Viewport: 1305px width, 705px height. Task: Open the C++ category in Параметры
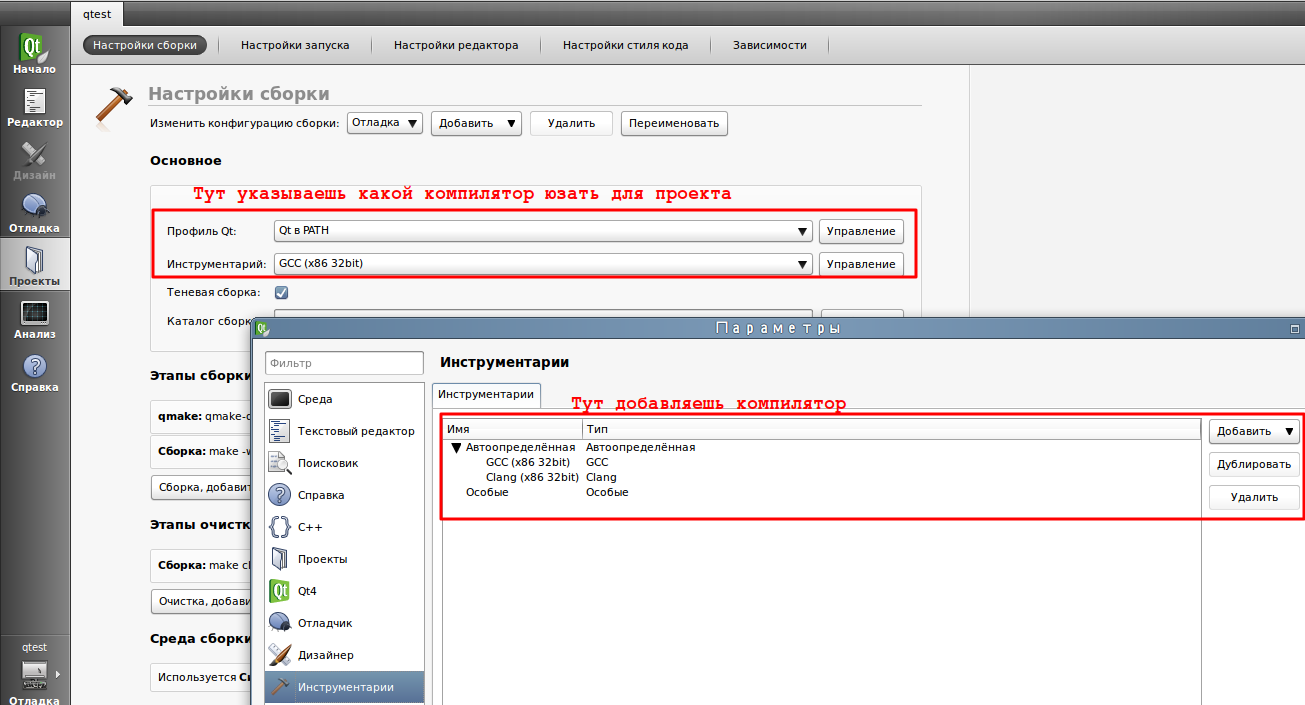pos(344,527)
